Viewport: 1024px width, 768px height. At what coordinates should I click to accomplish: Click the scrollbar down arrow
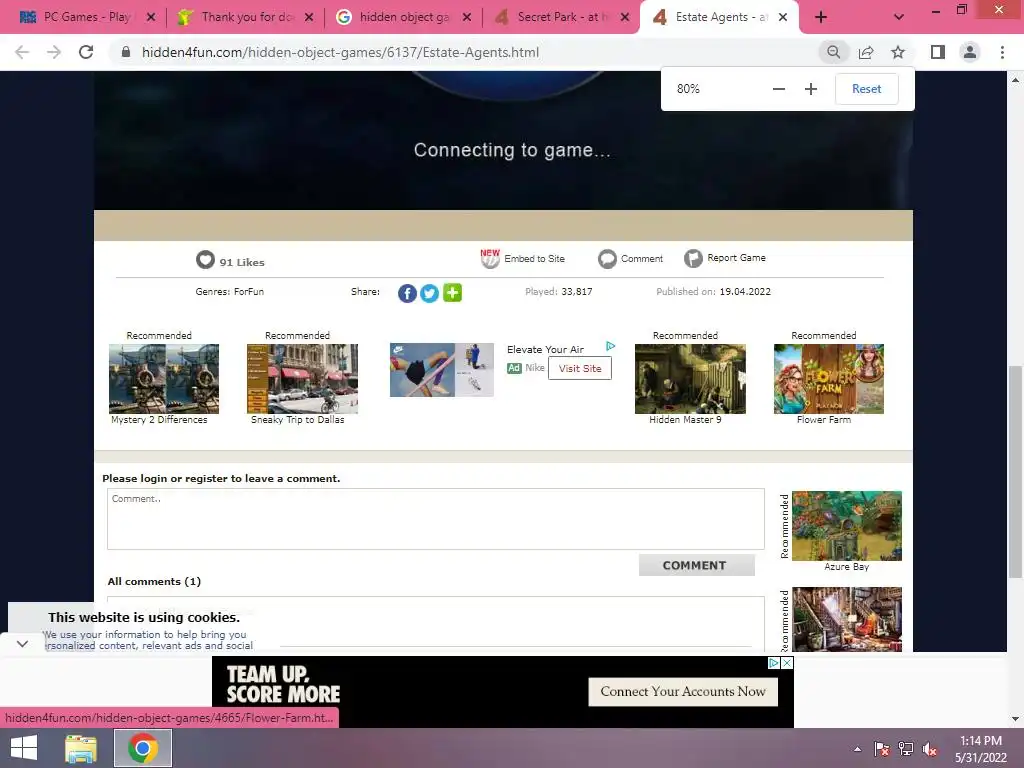tap(1015, 719)
